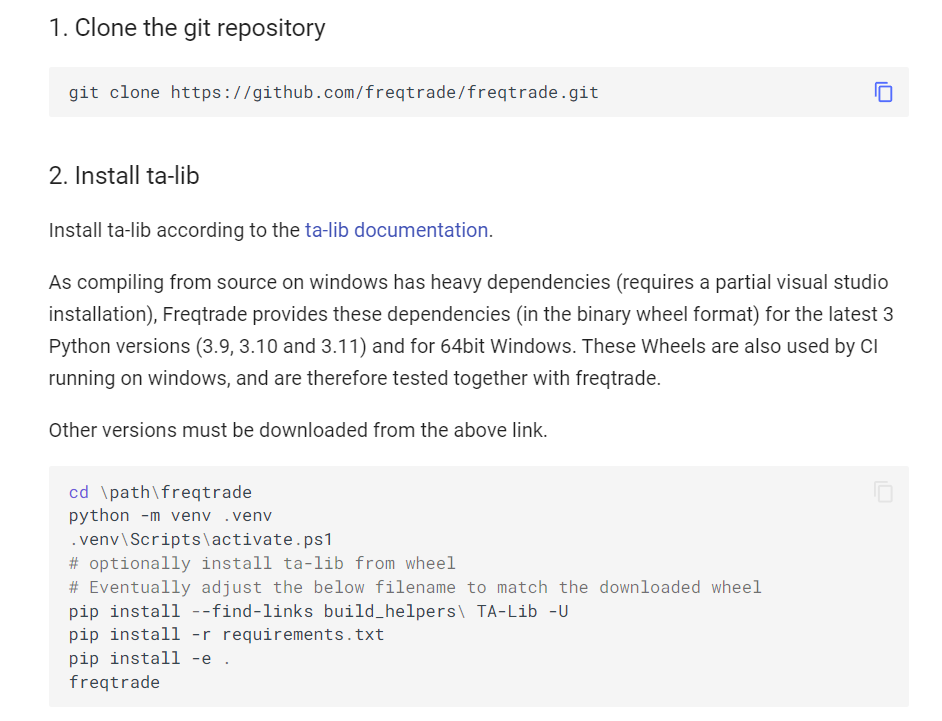Click the 'Clone the git repository' heading
The image size is (942, 721).
pos(187,28)
